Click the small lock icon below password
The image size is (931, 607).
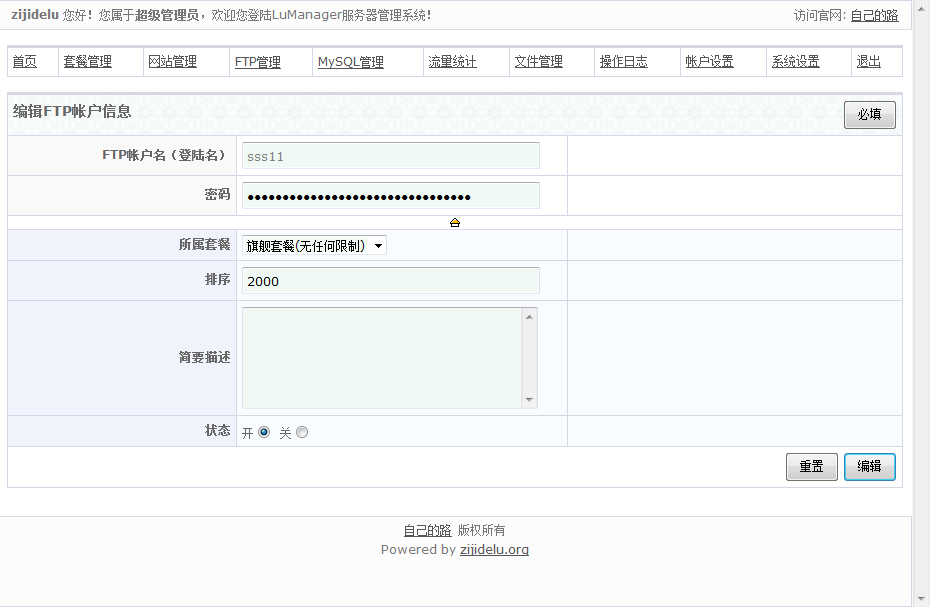click(x=455, y=223)
